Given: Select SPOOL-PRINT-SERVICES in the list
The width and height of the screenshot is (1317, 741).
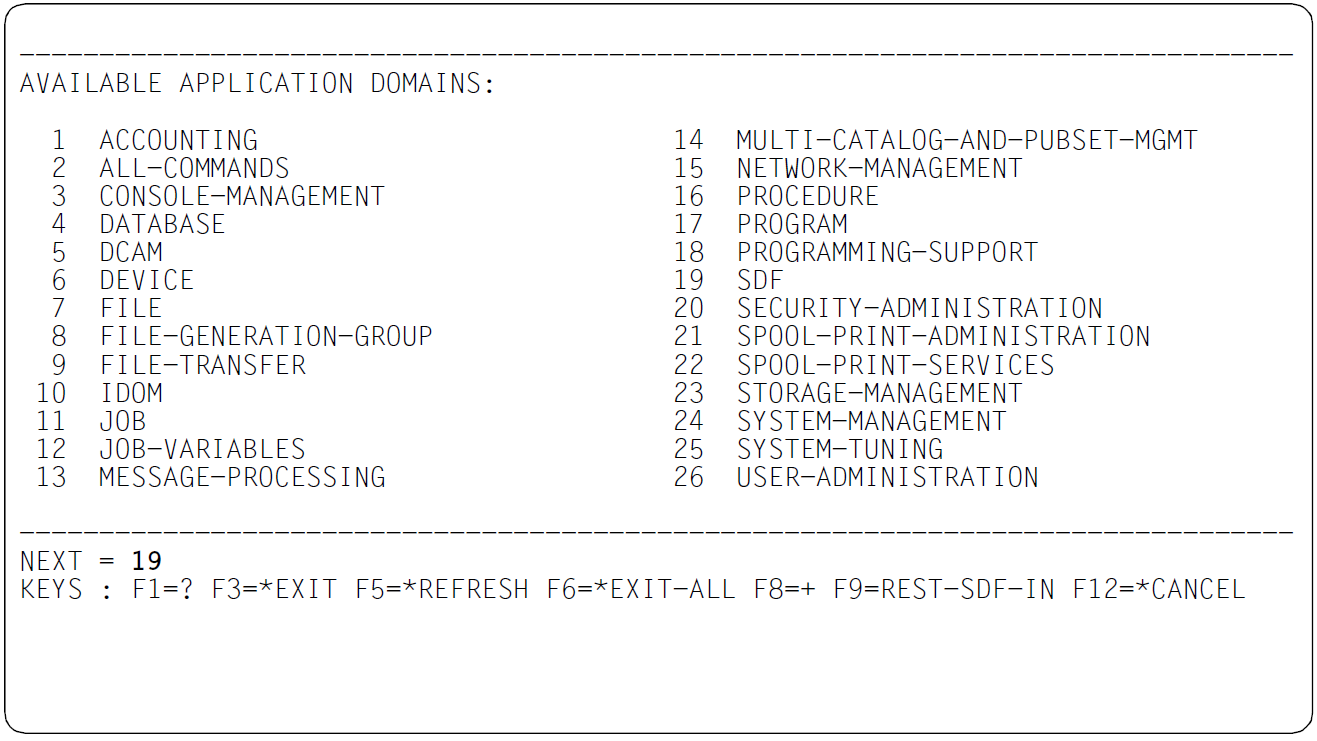Looking at the screenshot, I should point(896,365).
